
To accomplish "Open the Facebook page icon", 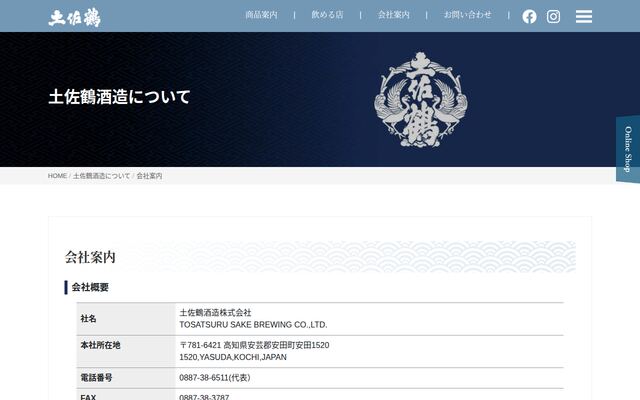I will point(529,16).
